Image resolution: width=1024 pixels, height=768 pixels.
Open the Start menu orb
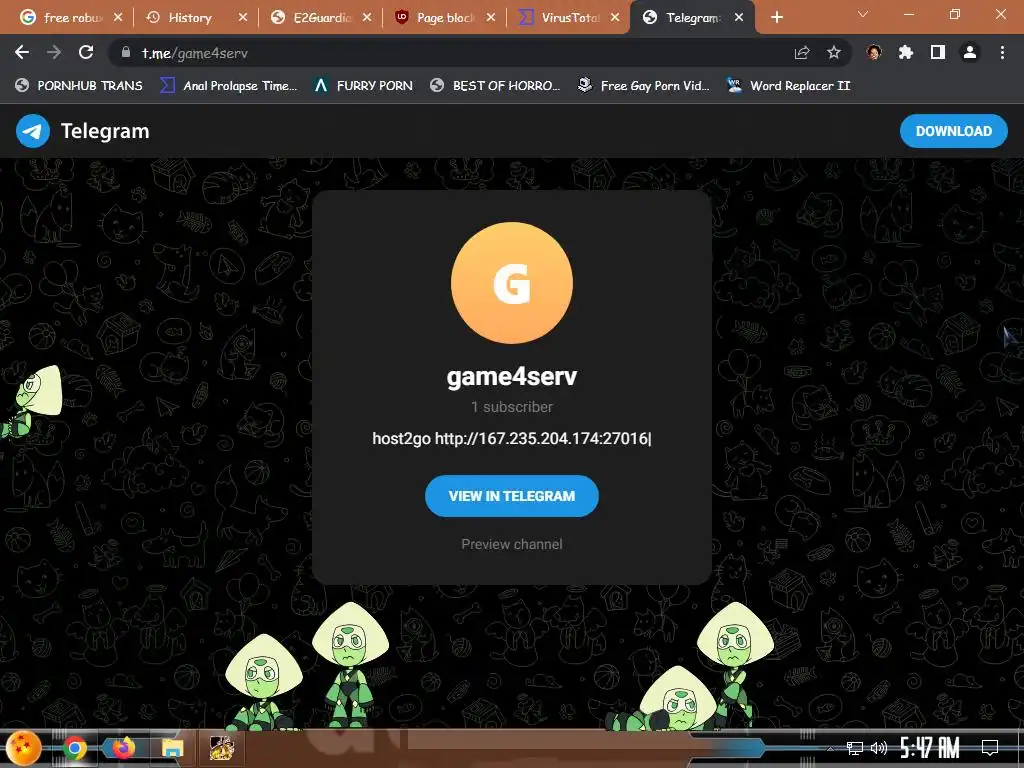point(24,748)
